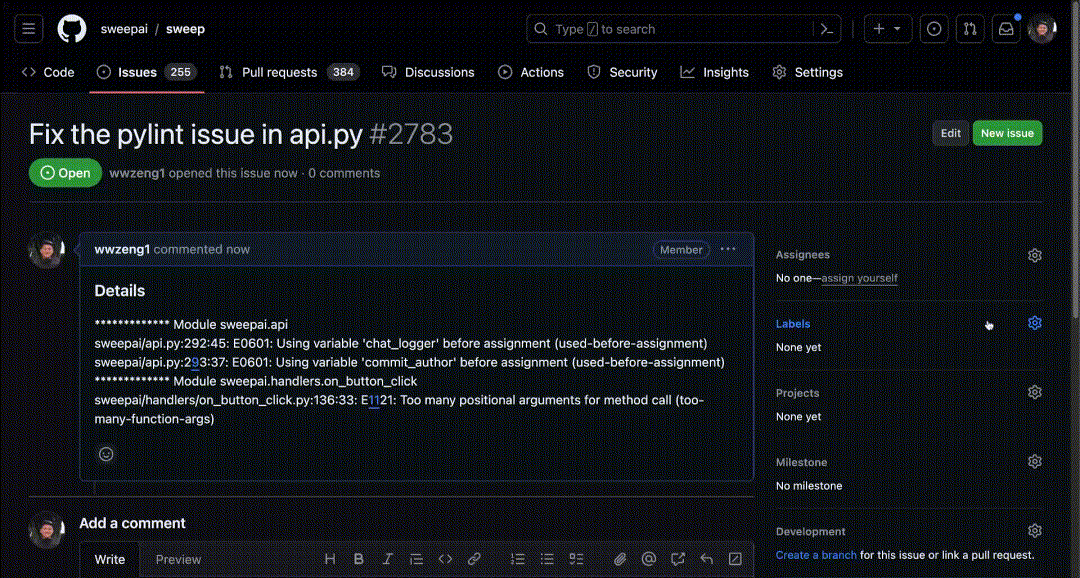Viewport: 1080px width, 578px height.
Task: Open the Milestone gear icon
Action: (x=1035, y=462)
